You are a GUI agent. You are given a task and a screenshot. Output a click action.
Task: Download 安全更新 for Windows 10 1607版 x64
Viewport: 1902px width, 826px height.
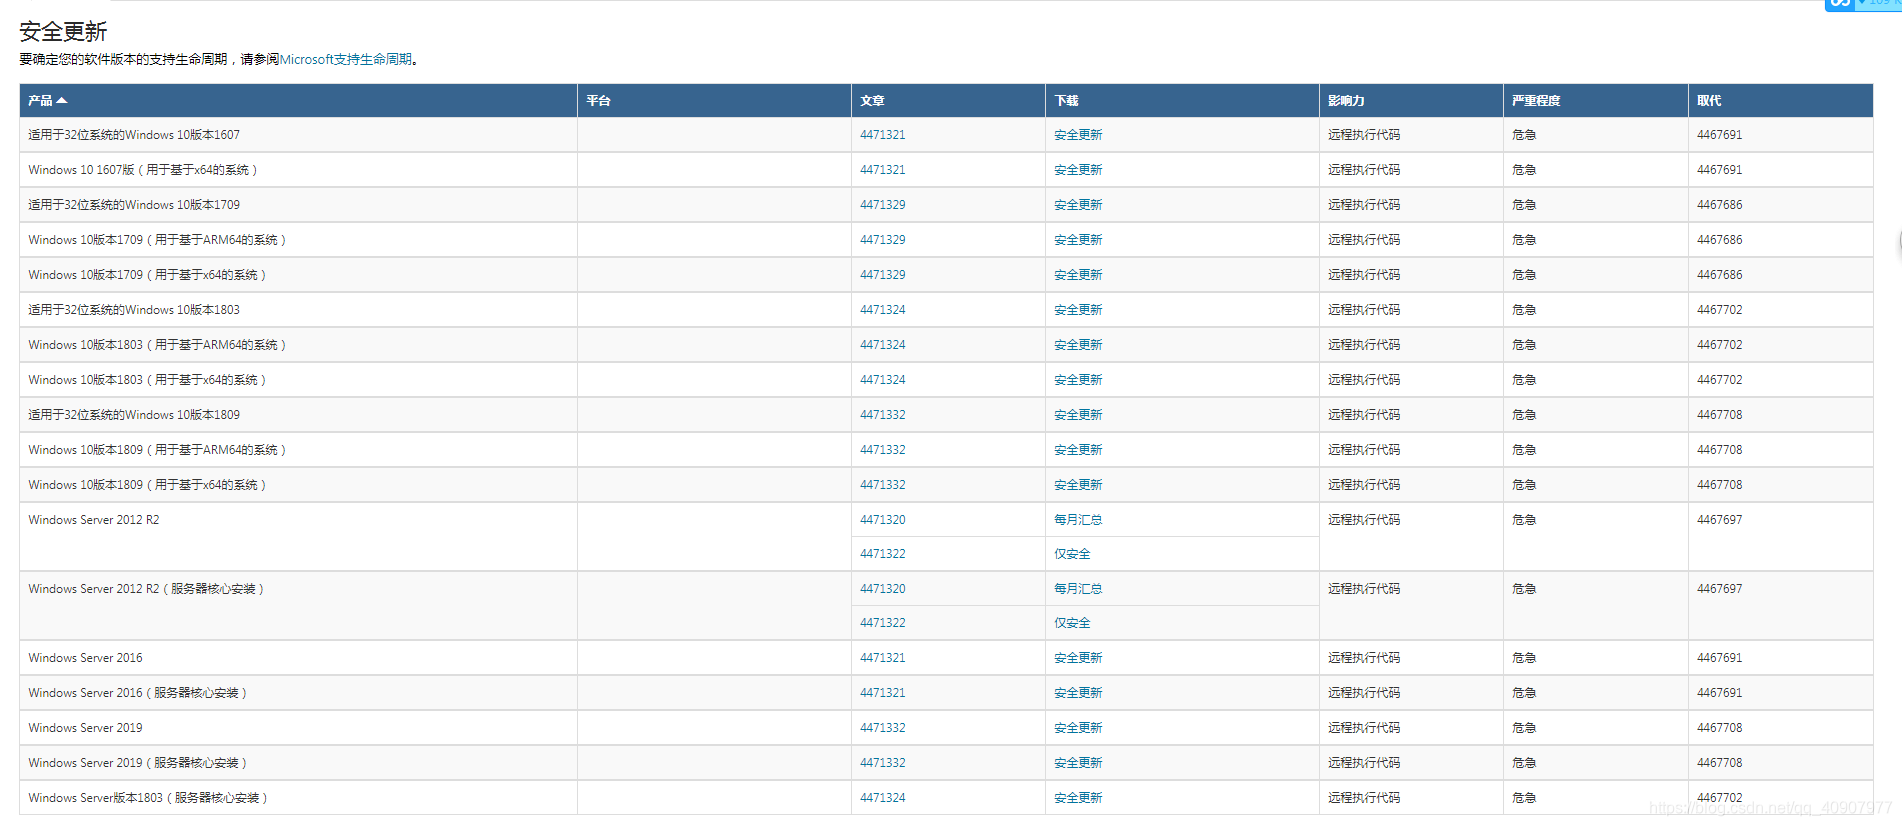[x=1078, y=170]
